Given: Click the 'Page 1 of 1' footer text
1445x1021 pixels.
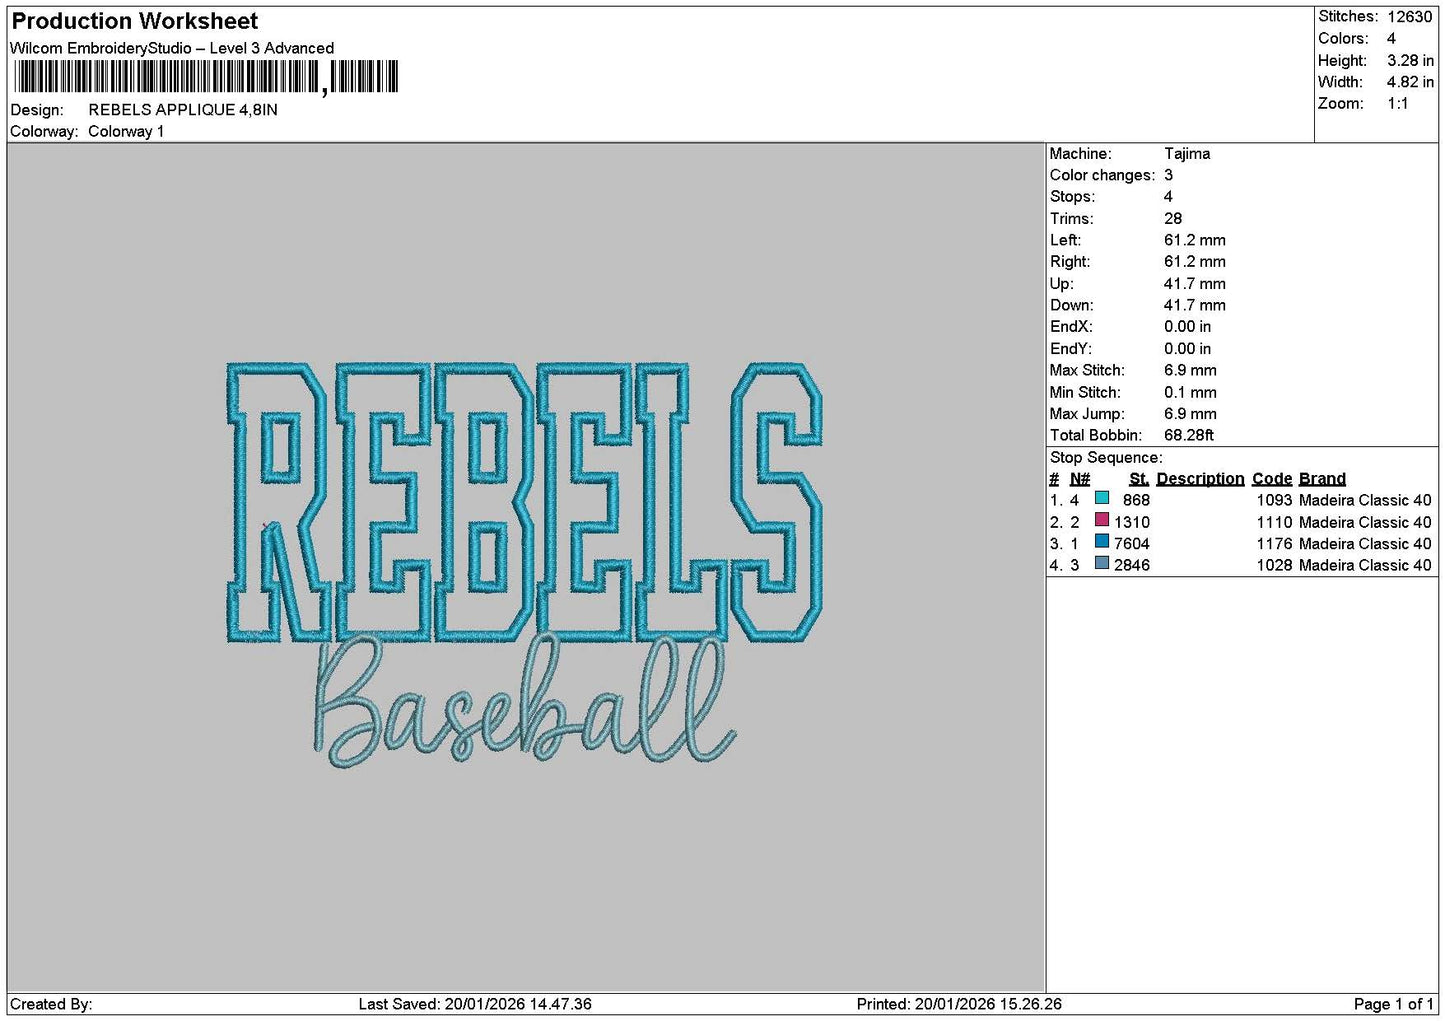Looking at the screenshot, I should click(x=1394, y=1004).
